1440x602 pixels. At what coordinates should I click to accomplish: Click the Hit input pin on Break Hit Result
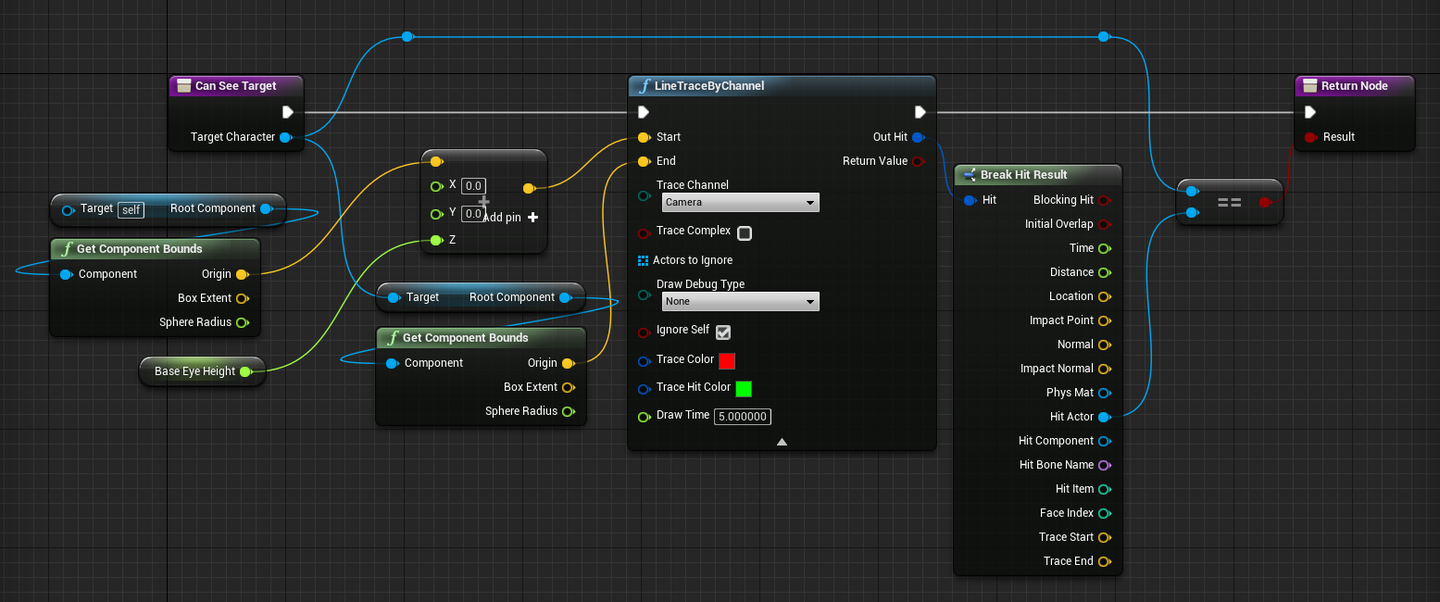969,199
